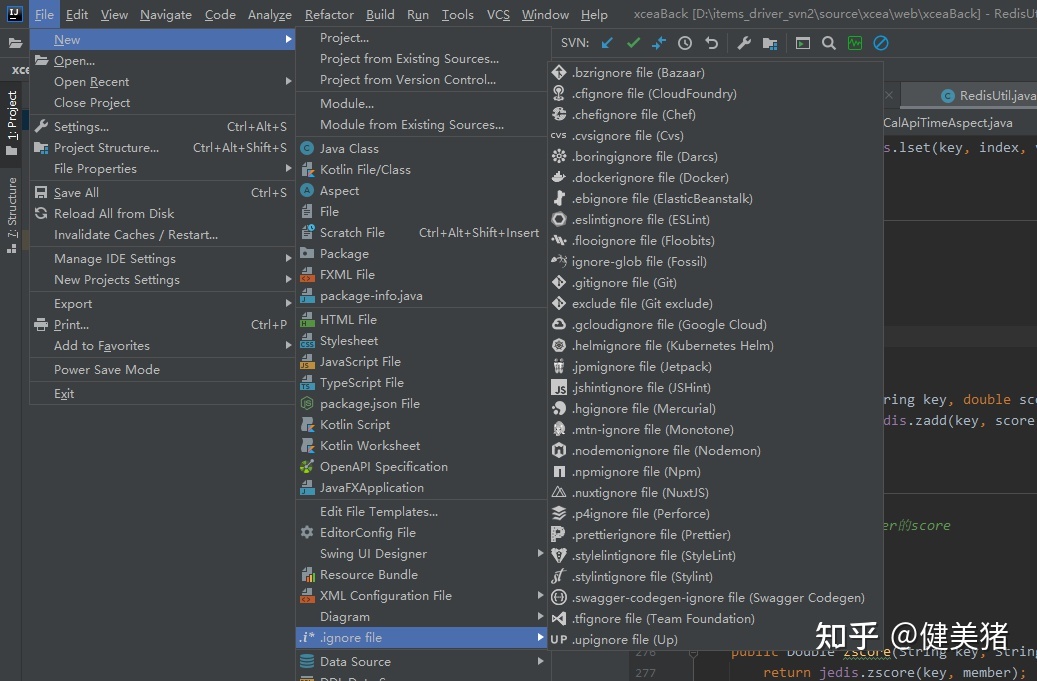Create new HTML File

point(421,319)
